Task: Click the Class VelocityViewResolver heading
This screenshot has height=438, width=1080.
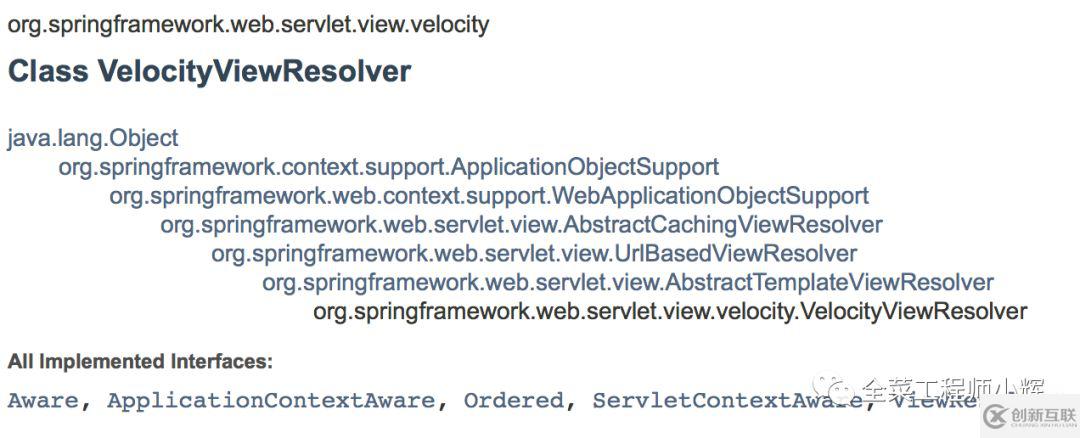Action: pos(209,72)
